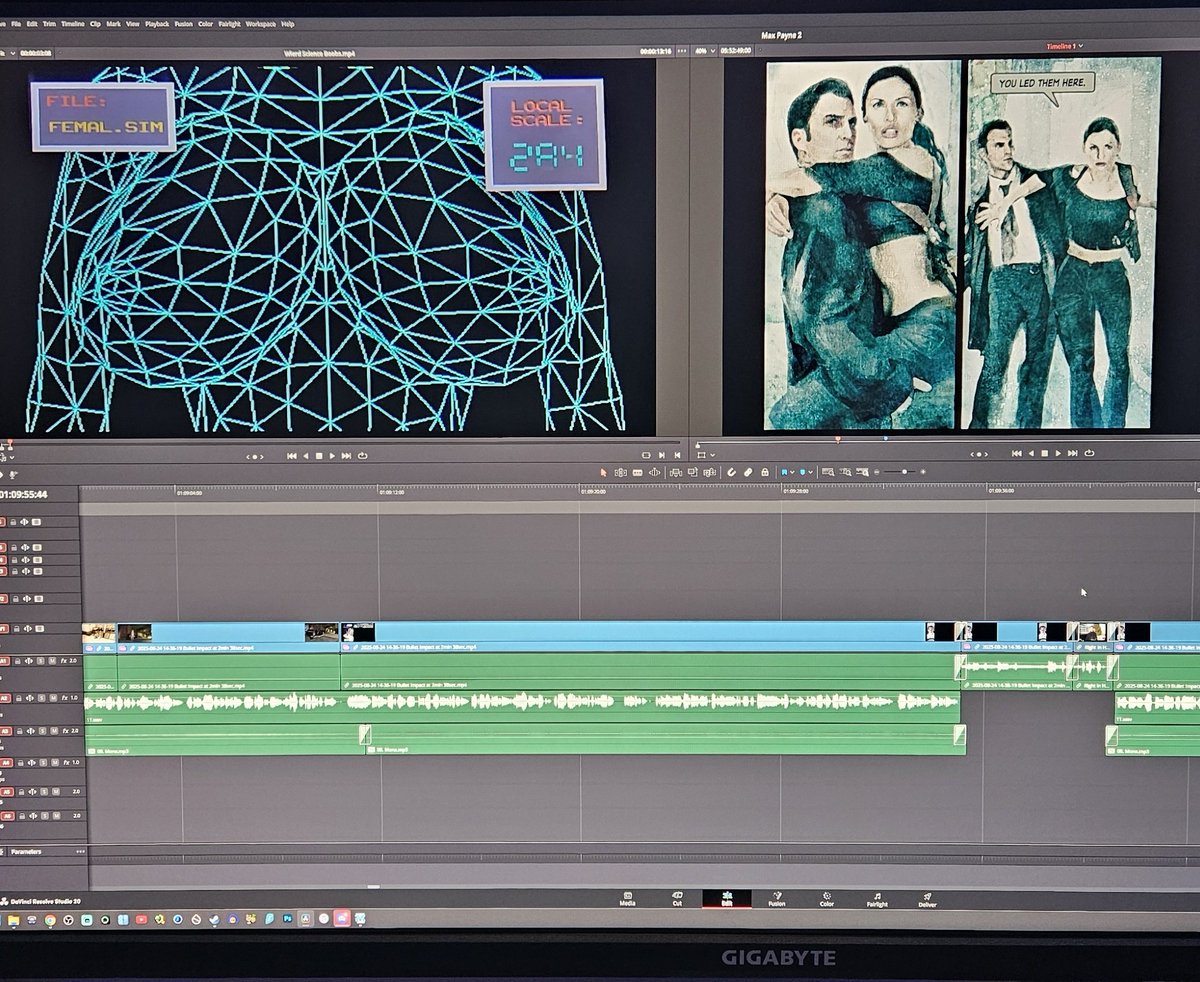Screen dimensions: 1200x982
Task: Activate the Trim Edit Mode tool
Action: pos(621,471)
